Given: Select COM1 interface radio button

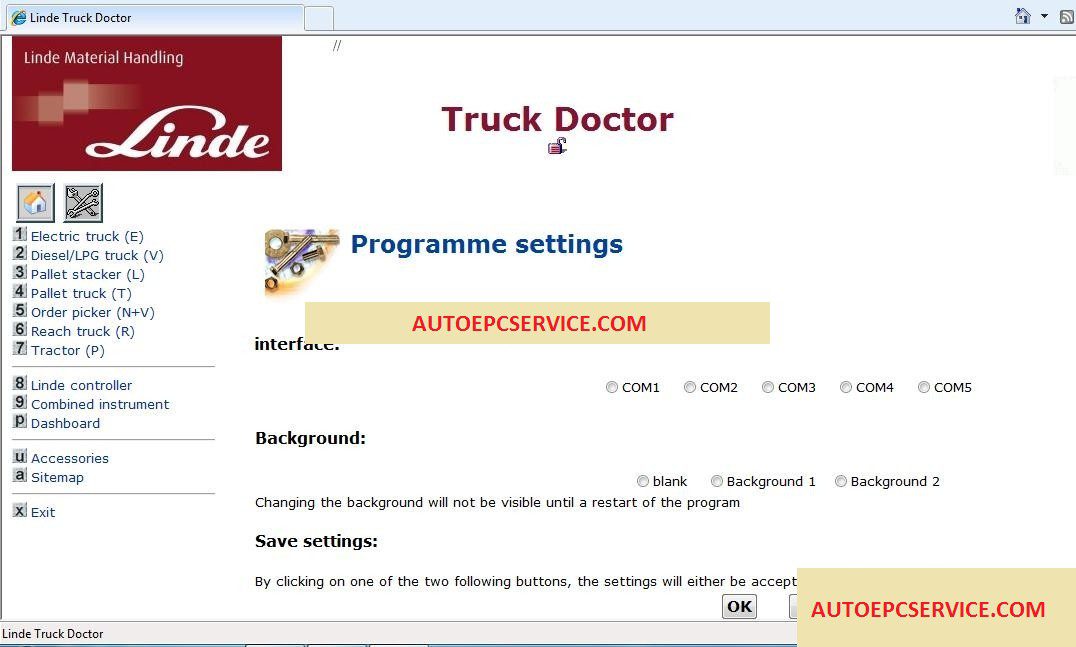Looking at the screenshot, I should tap(611, 387).
